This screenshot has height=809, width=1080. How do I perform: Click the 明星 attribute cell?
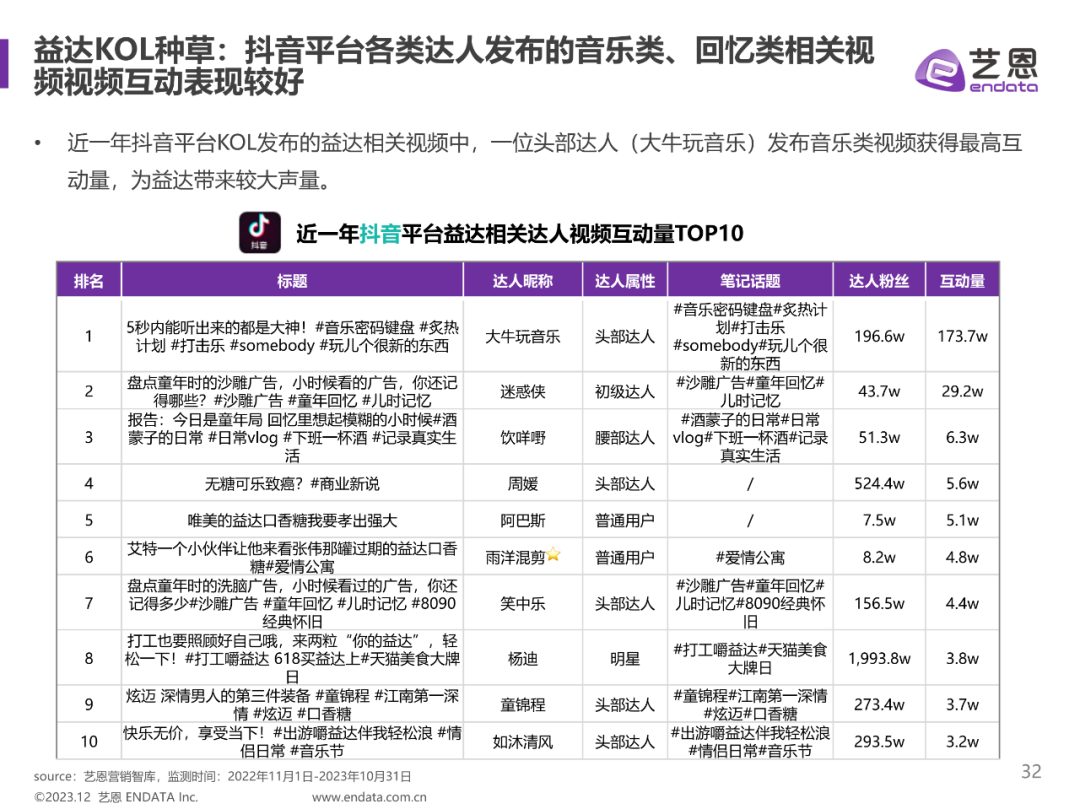tap(625, 659)
